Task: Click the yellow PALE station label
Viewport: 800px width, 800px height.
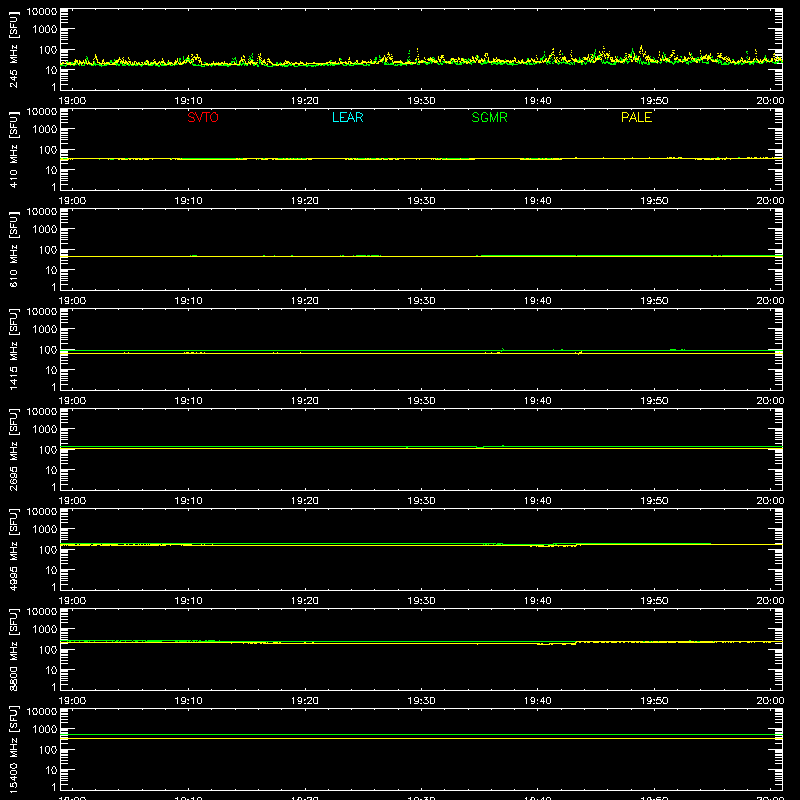Action: pyautogui.click(x=636, y=117)
